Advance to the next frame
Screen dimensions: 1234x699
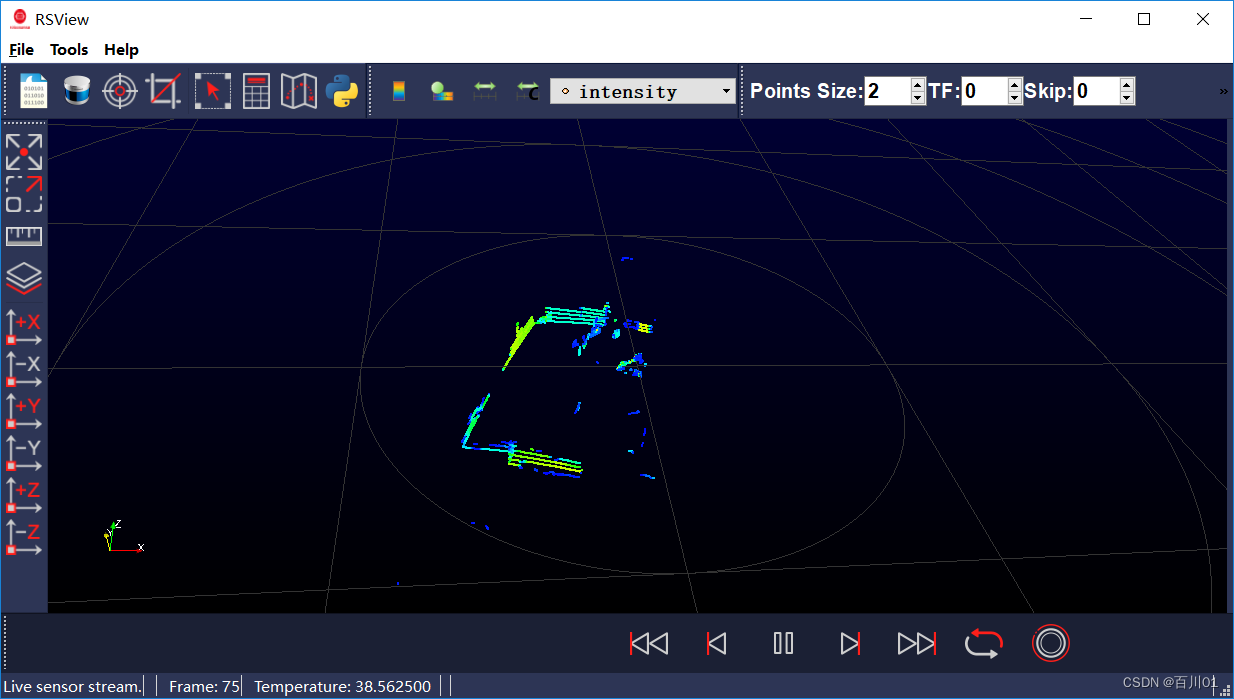point(850,643)
